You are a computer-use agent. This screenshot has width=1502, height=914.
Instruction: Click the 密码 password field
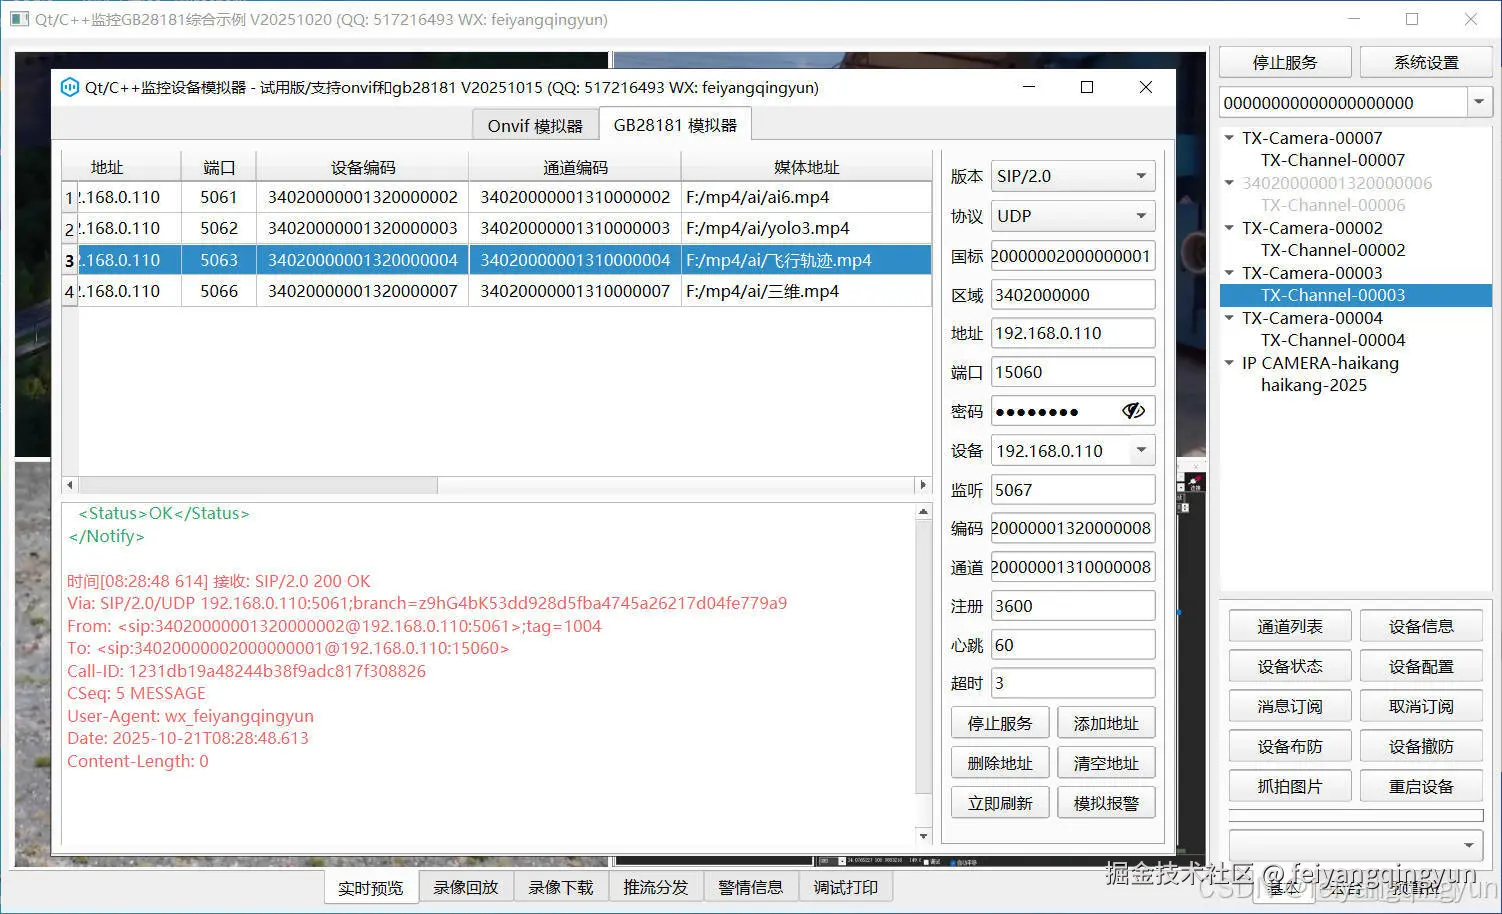click(x=1073, y=411)
